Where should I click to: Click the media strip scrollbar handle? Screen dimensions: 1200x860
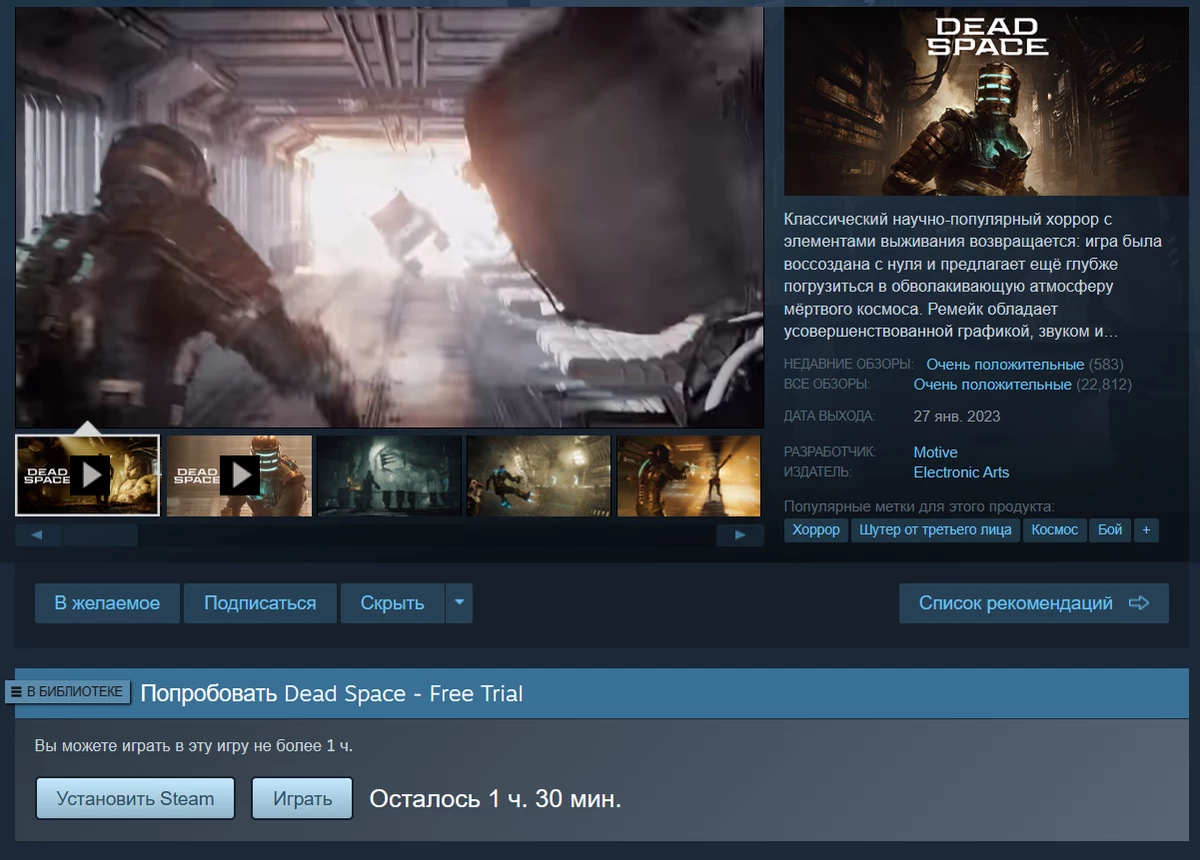click(x=99, y=535)
